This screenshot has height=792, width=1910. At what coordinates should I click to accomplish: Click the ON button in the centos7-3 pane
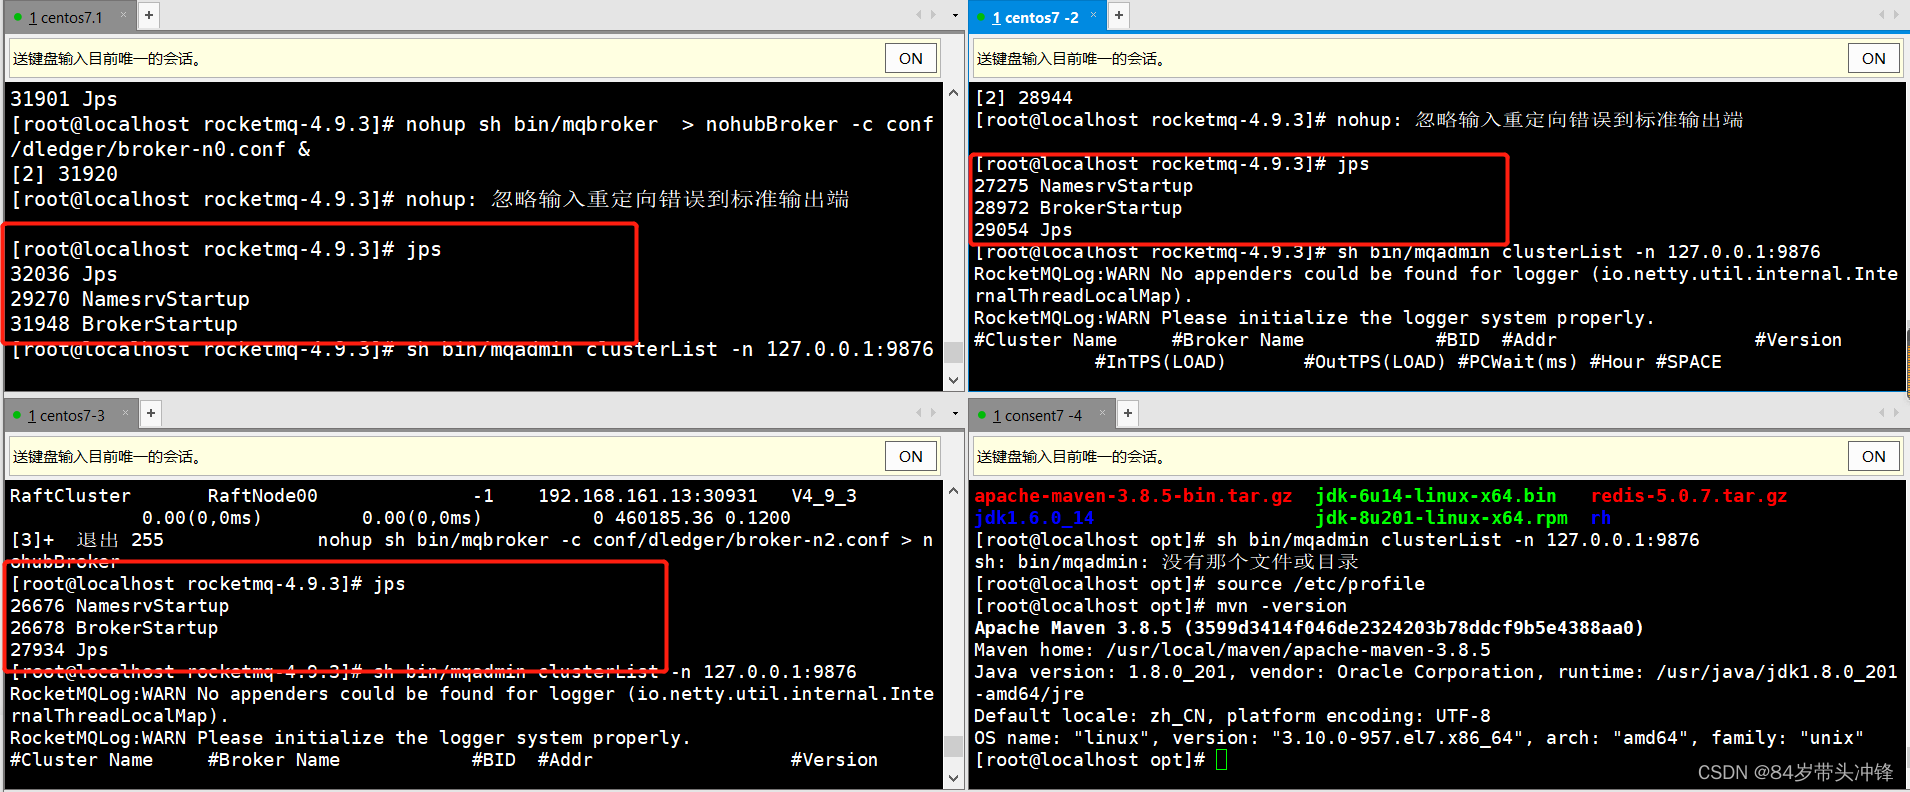911,456
